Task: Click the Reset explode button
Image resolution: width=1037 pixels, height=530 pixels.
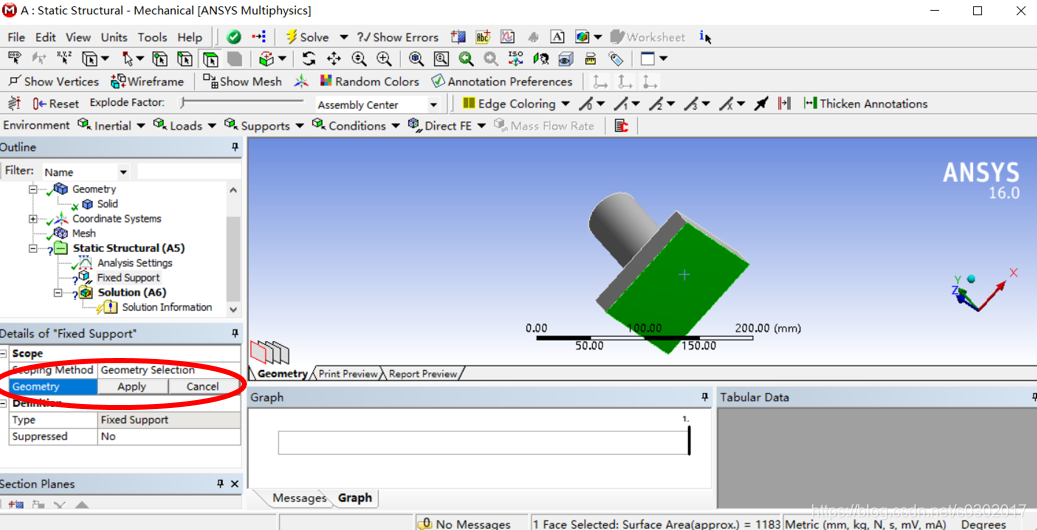Action: (x=56, y=103)
